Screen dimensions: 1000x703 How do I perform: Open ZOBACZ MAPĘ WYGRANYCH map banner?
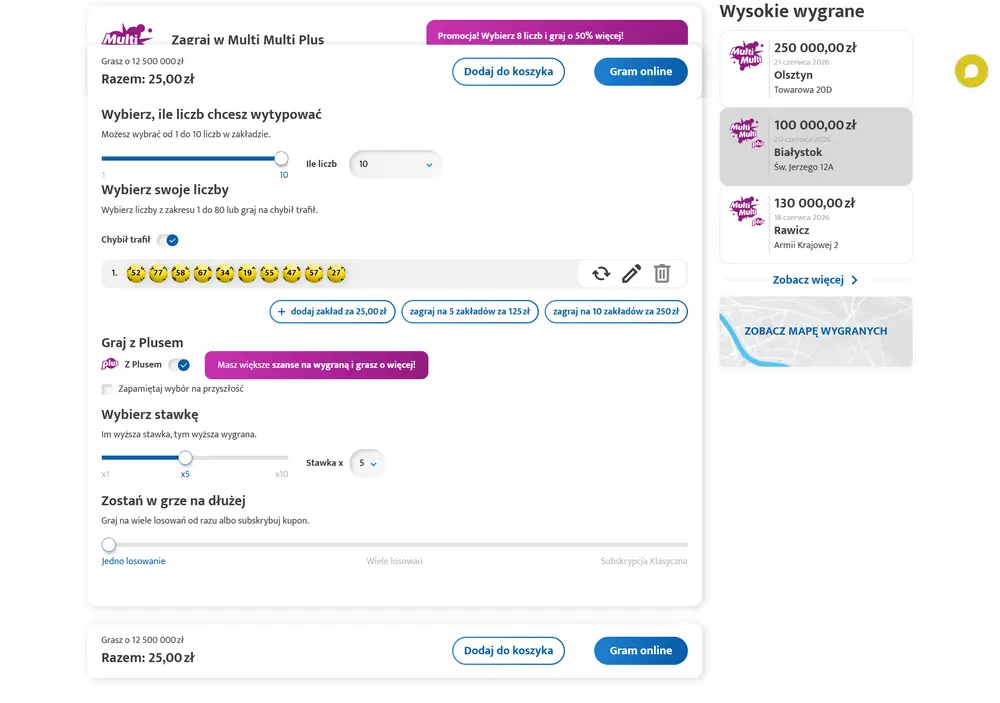pyautogui.click(x=816, y=331)
